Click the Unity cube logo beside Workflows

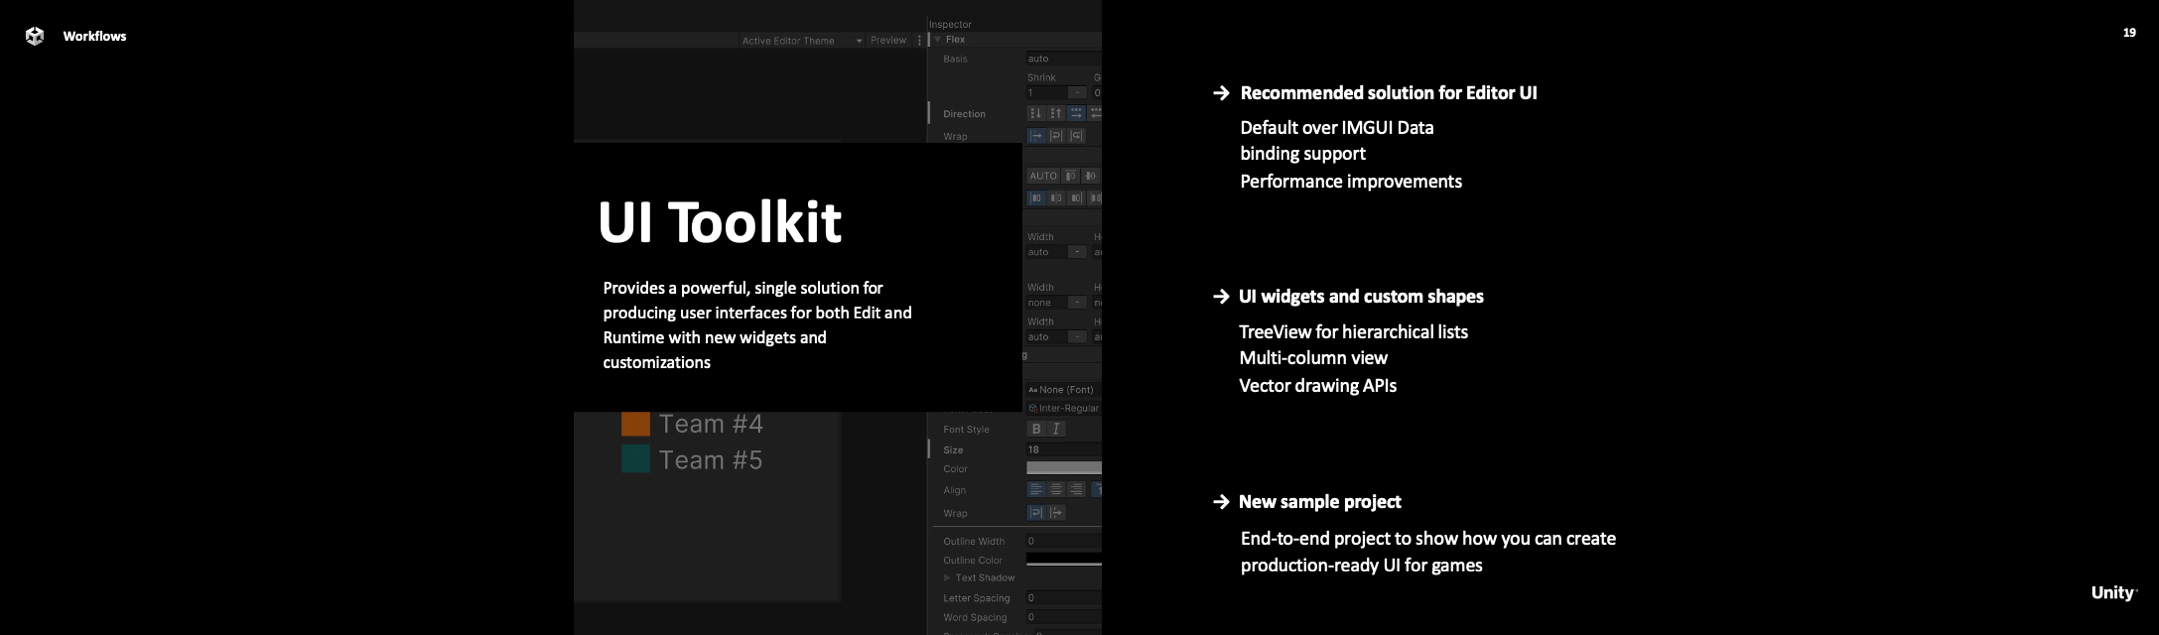pos(35,36)
